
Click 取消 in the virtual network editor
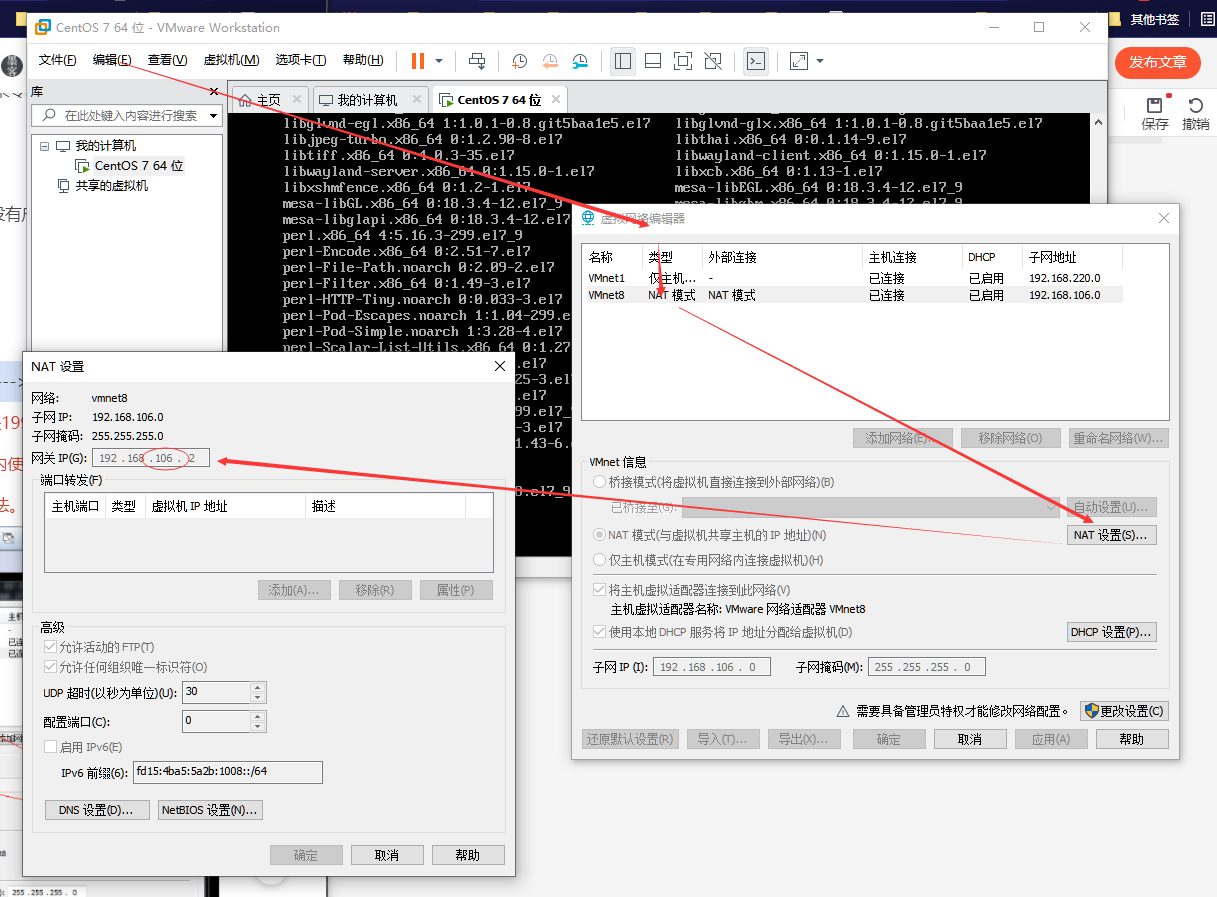(970, 739)
